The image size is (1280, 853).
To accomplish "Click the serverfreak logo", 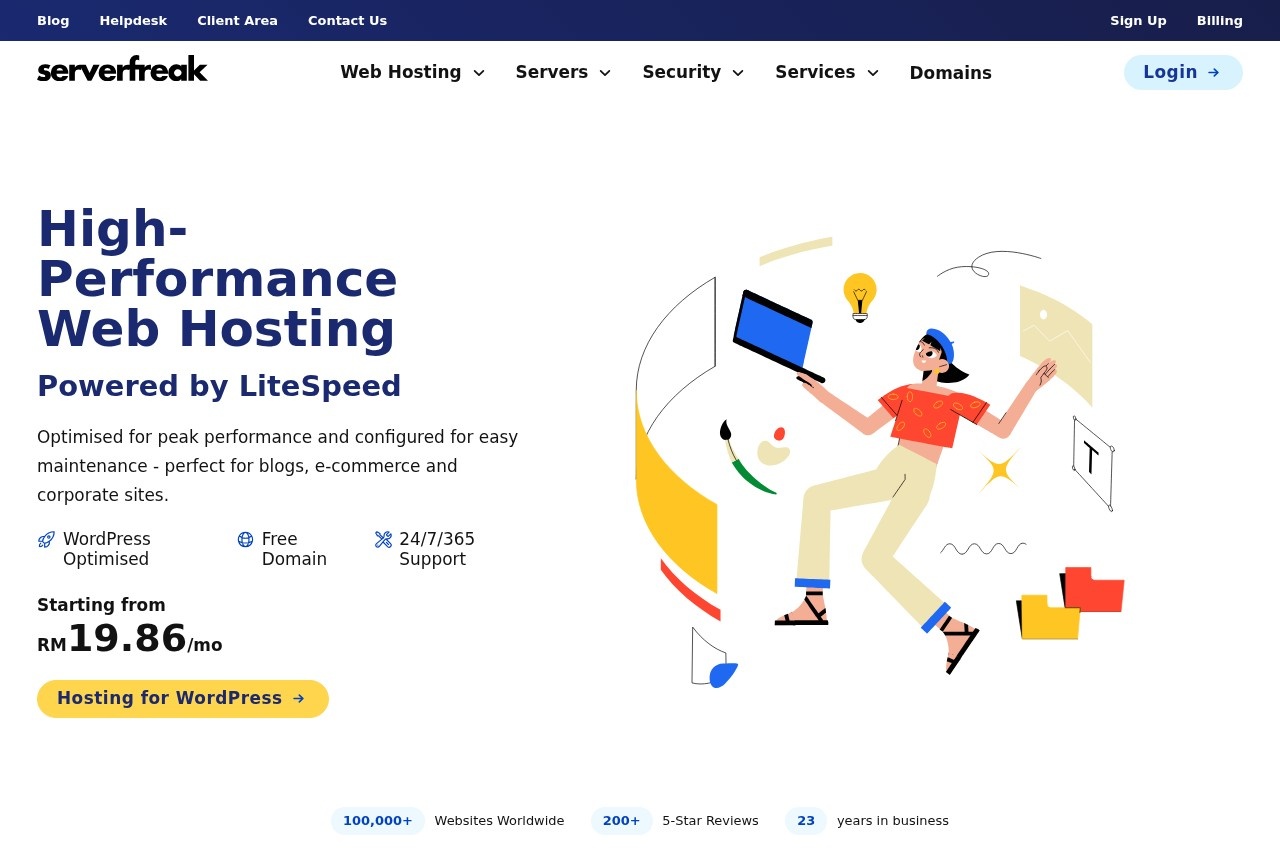I will (122, 69).
